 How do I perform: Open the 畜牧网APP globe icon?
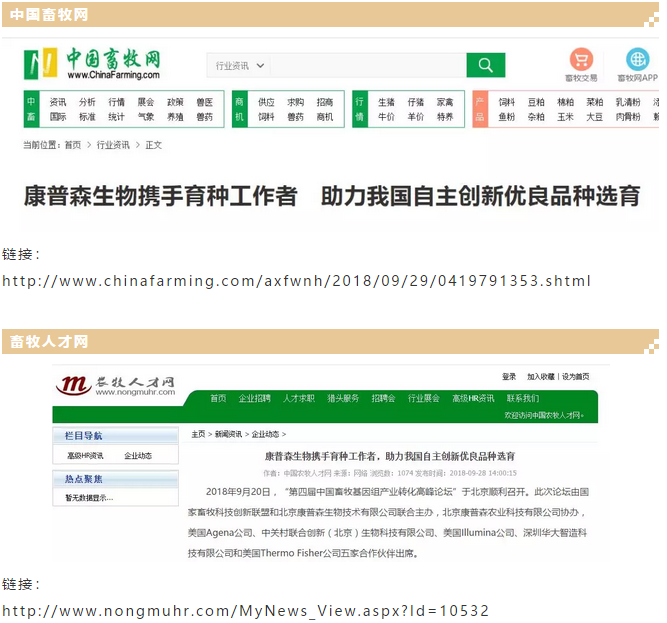tap(637, 60)
